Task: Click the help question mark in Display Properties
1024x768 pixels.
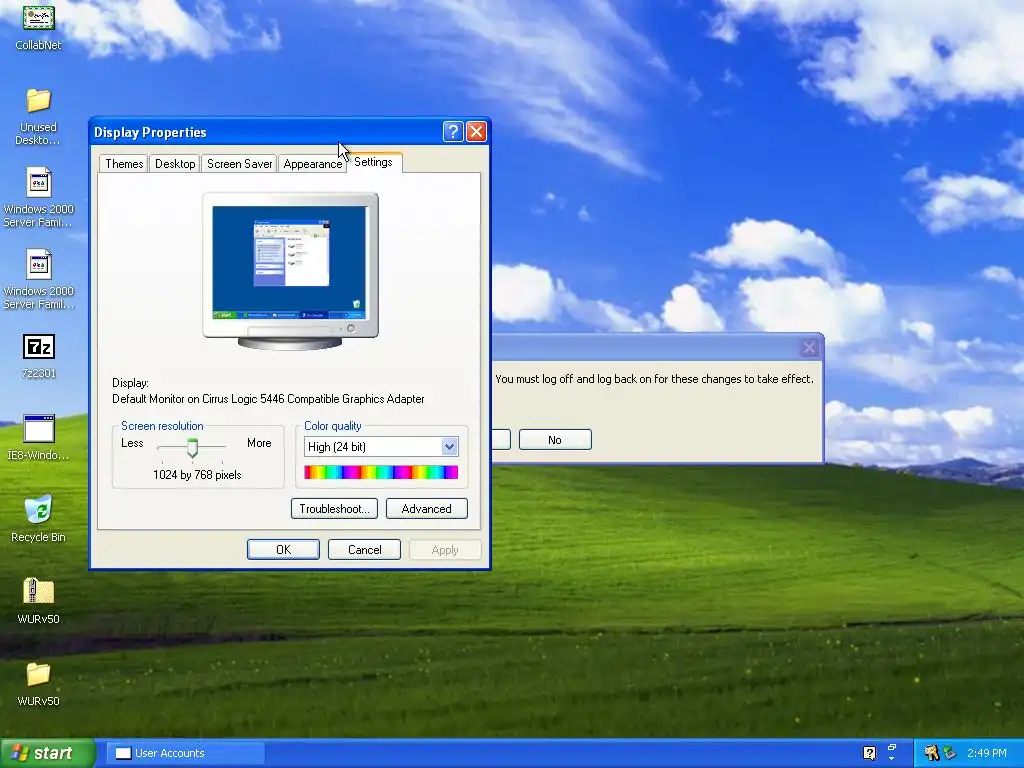Action: click(453, 132)
